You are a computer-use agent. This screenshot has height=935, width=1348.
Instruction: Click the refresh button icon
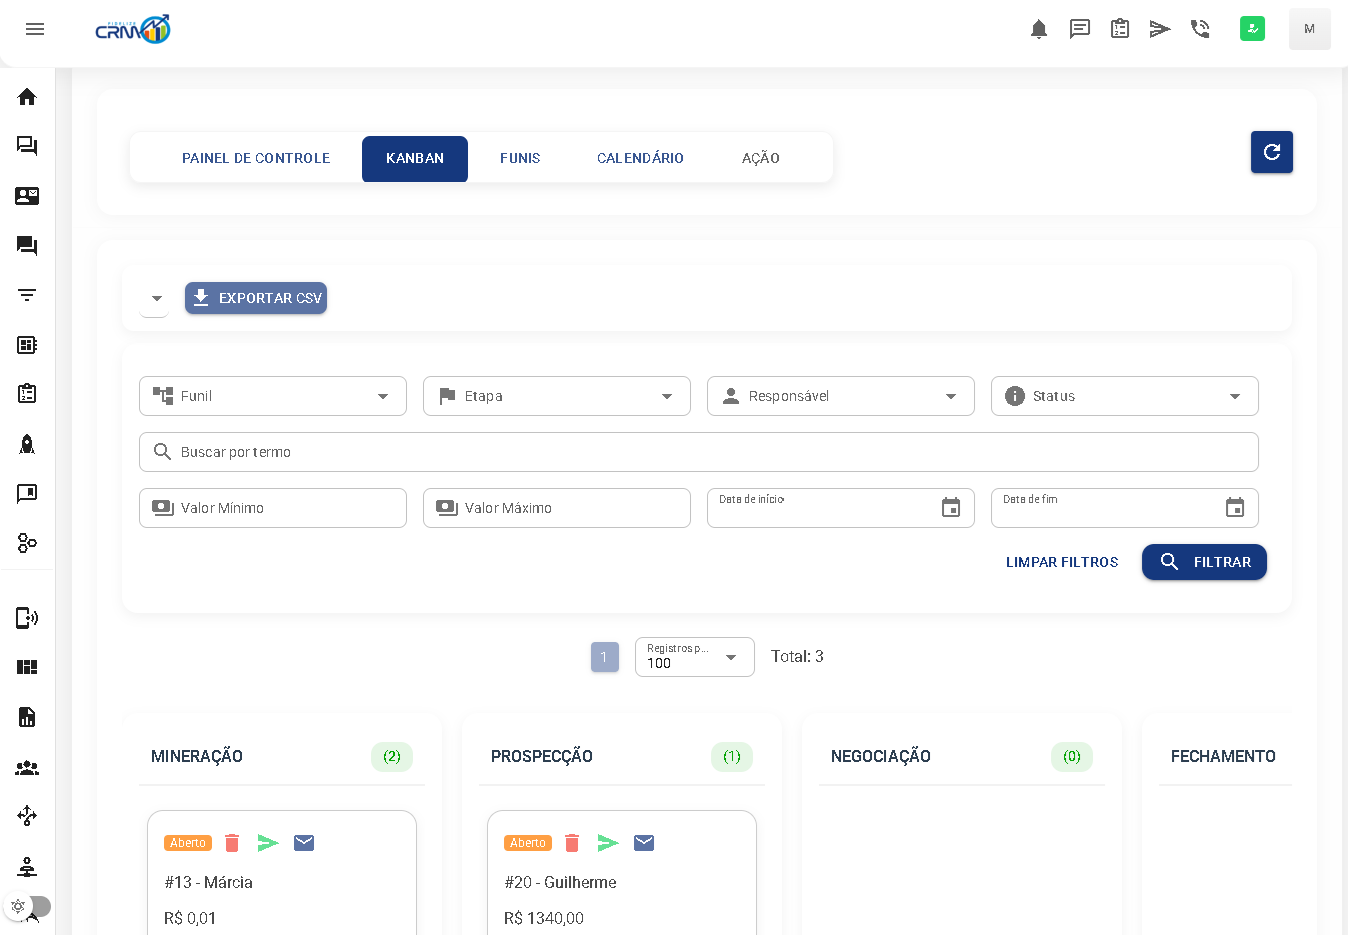[x=1271, y=152]
